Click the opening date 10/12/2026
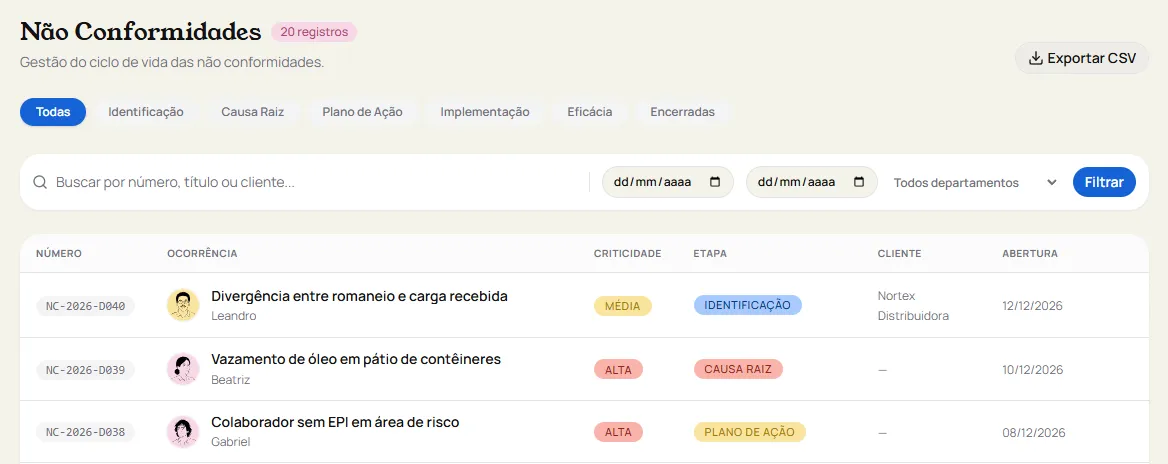Screen dimensions: 1168x464 [x=1032, y=369]
